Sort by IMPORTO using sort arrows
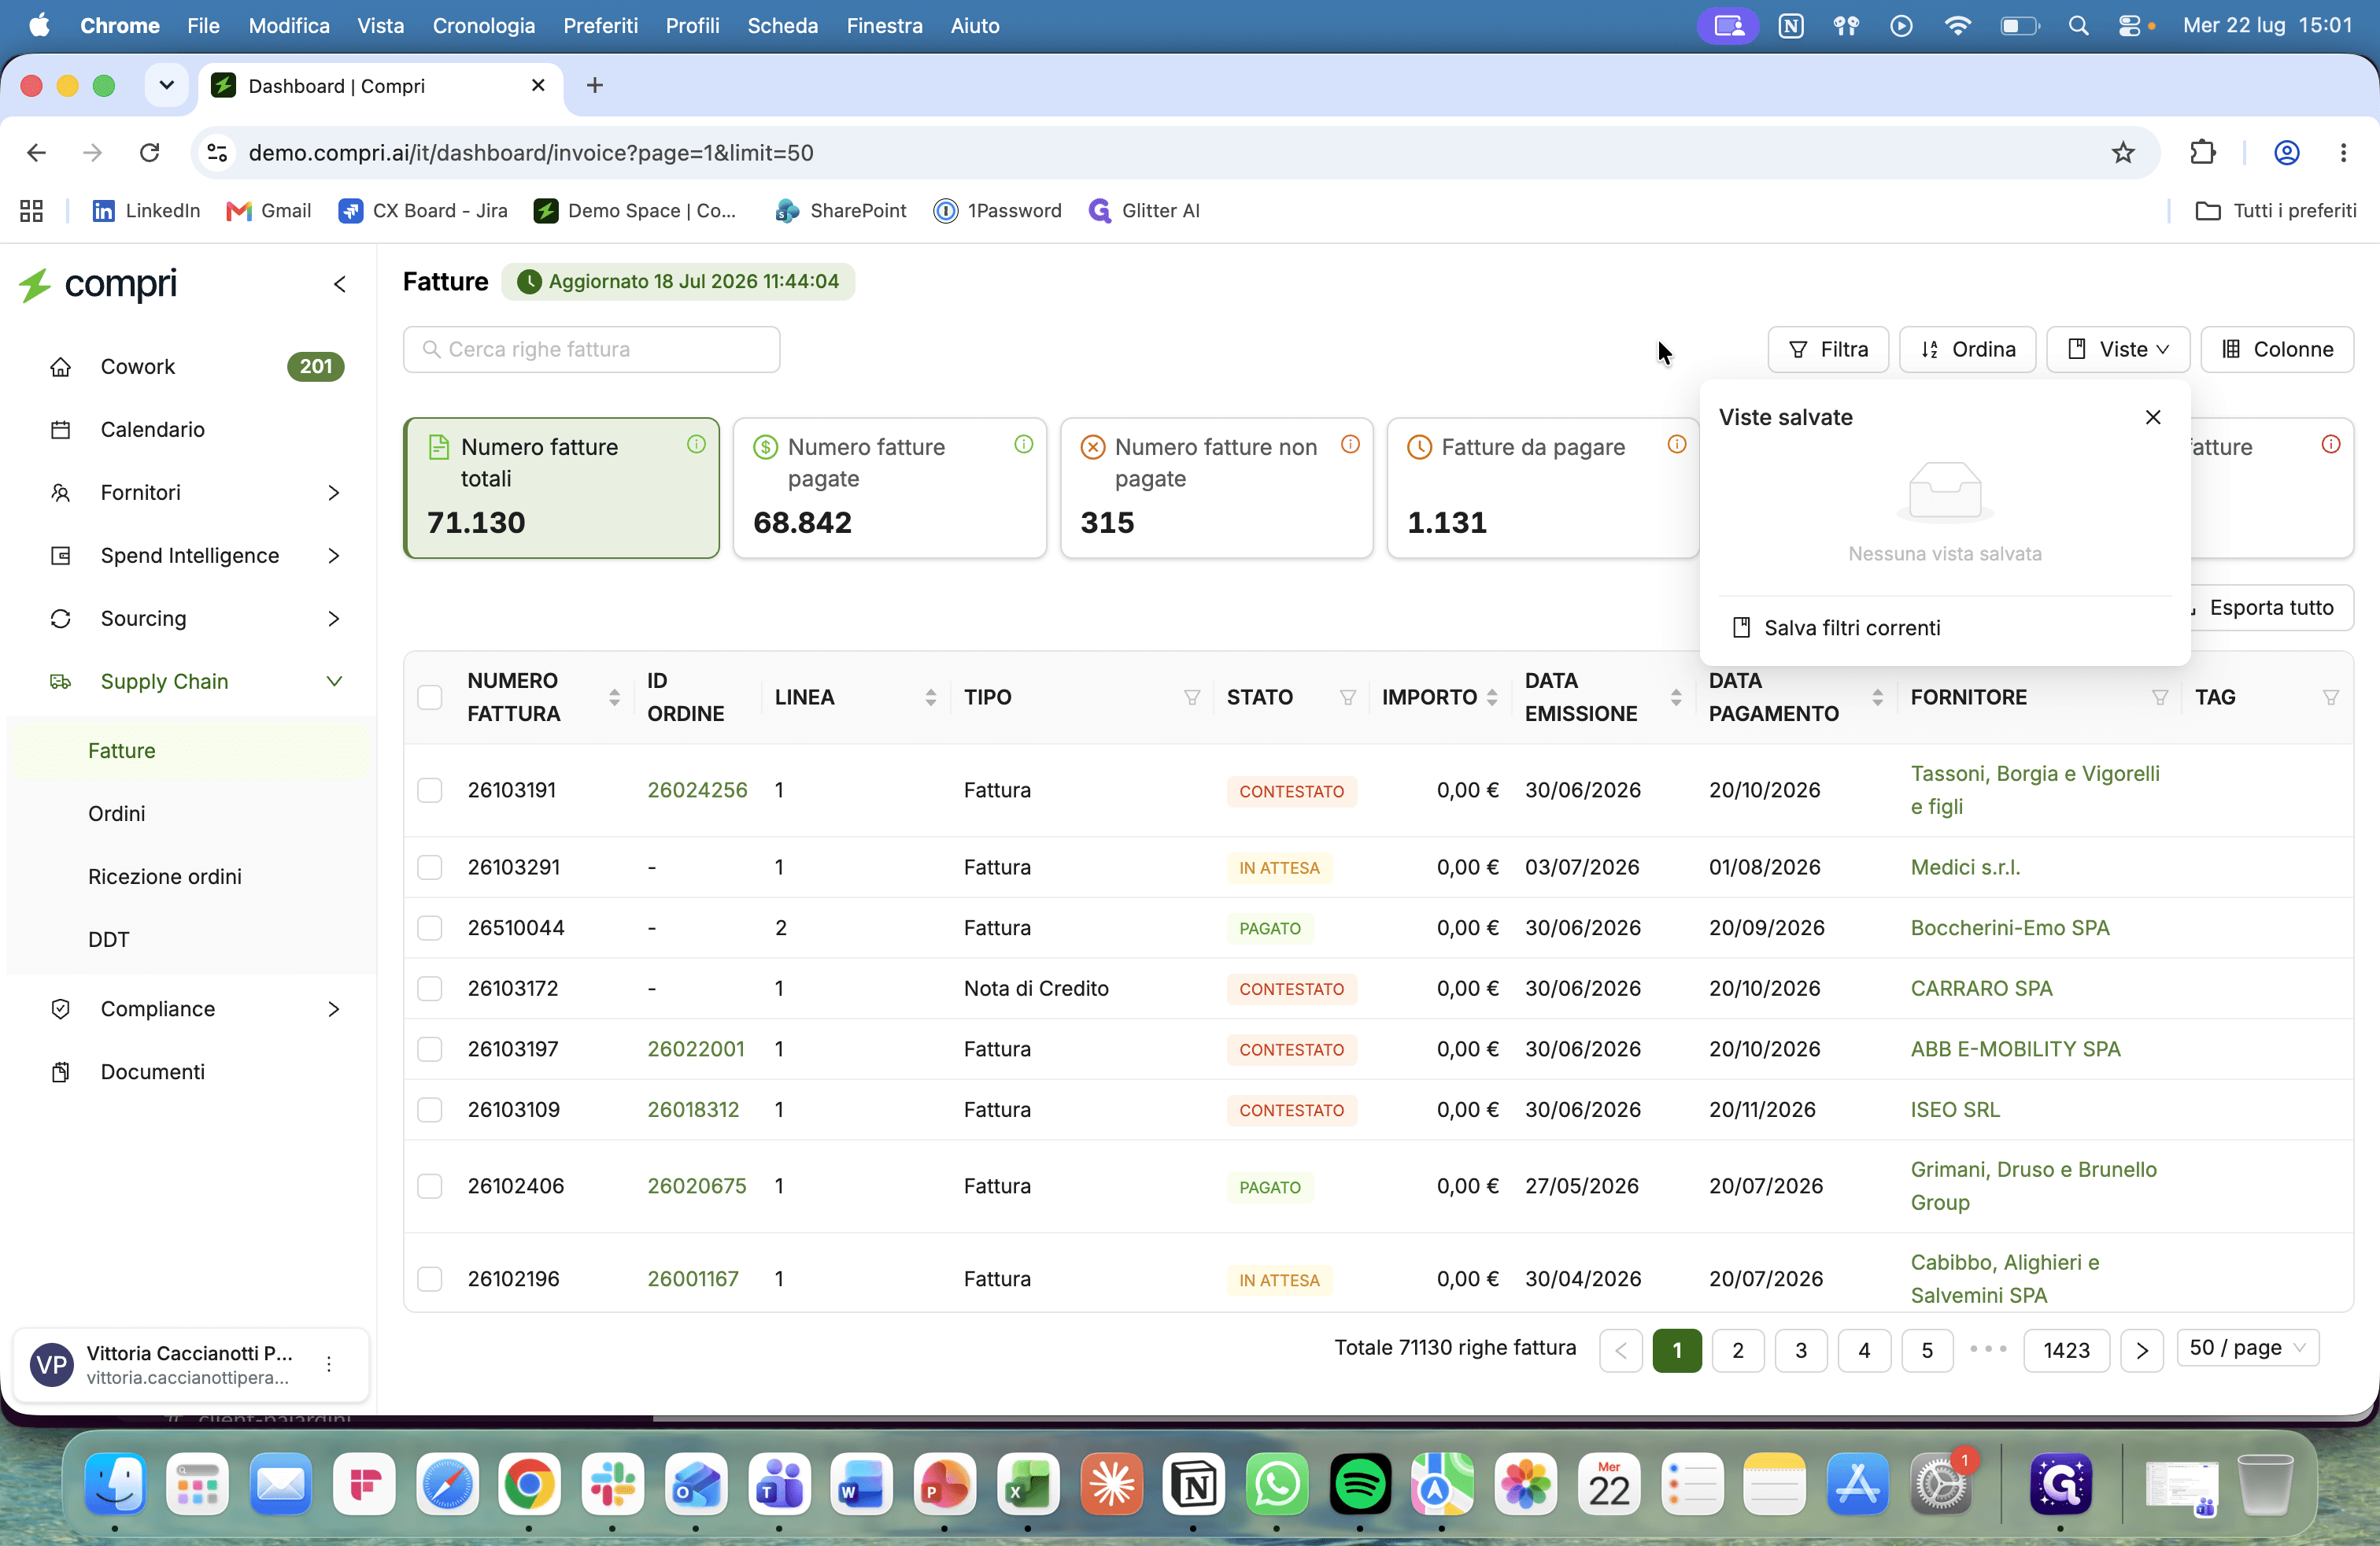2380x1546 pixels. click(x=1492, y=698)
